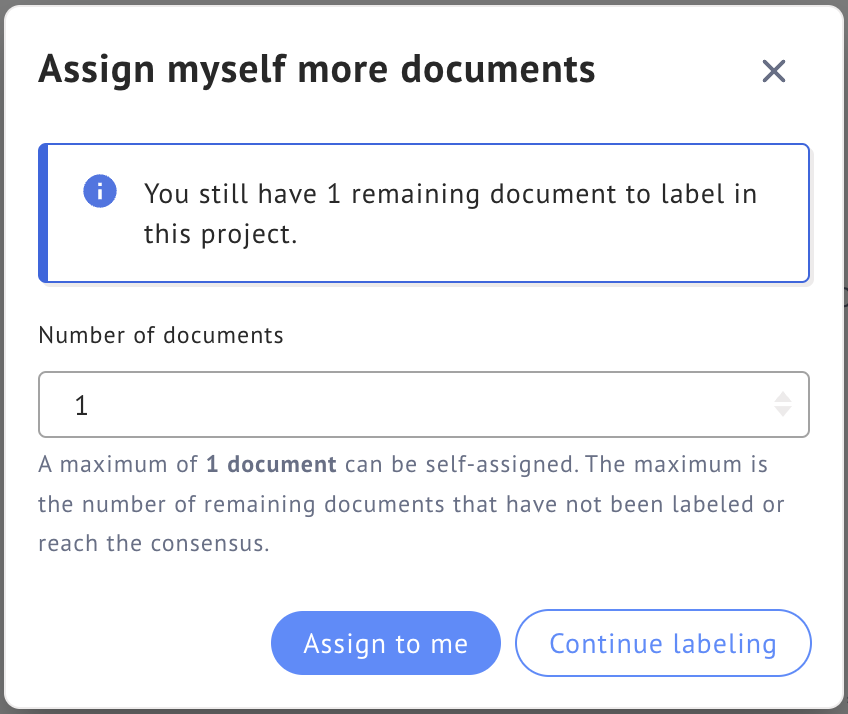This screenshot has width=848, height=714.
Task: Select the Number of documents label
Action: click(161, 335)
